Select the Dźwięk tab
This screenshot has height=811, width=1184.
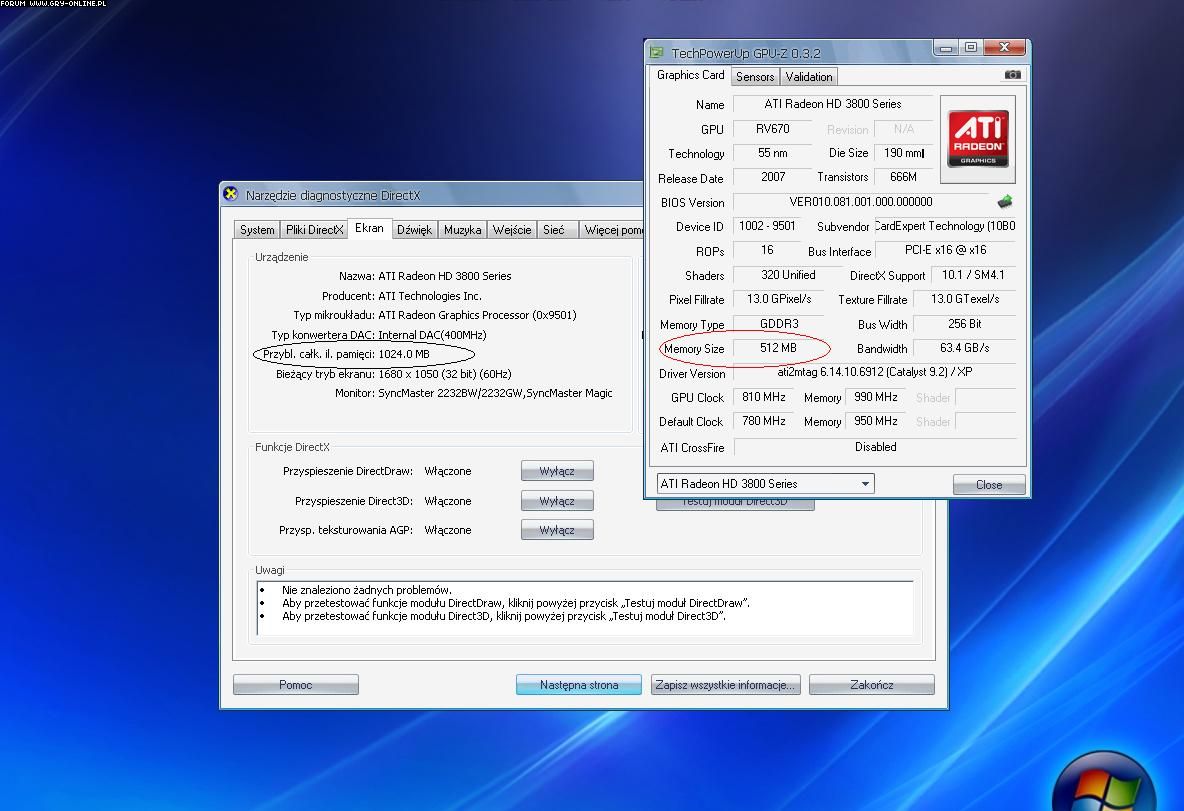(414, 230)
